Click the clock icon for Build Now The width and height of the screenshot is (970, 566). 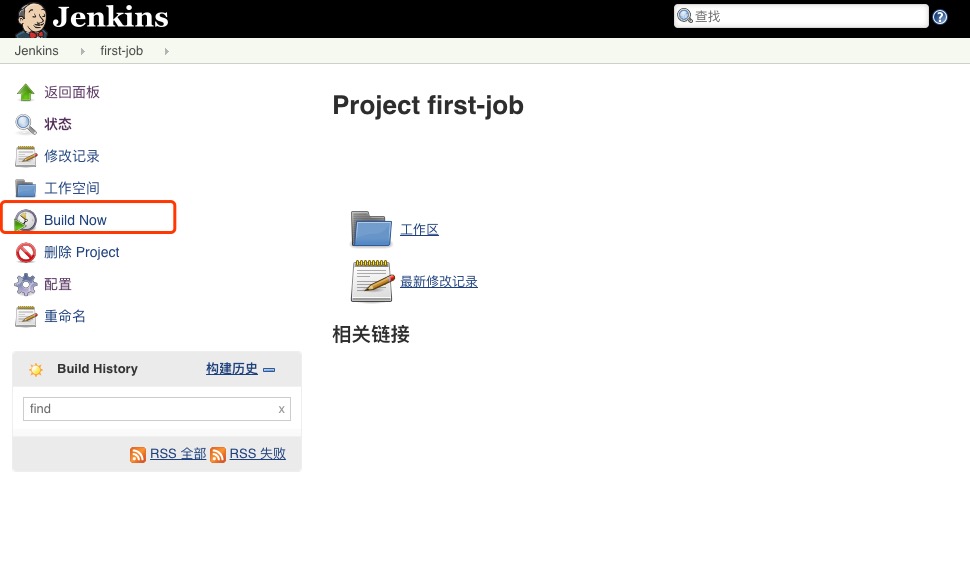click(x=25, y=220)
